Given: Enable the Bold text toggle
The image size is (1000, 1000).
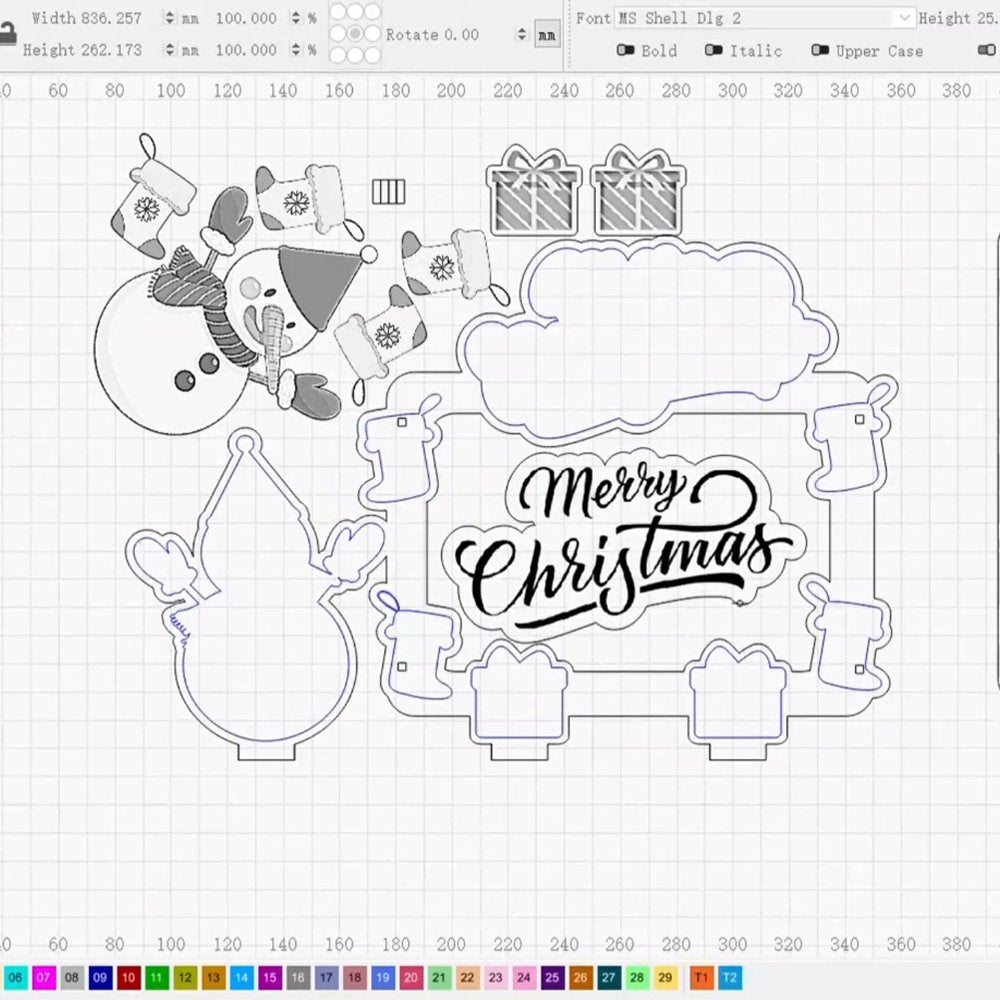Looking at the screenshot, I should (x=626, y=51).
